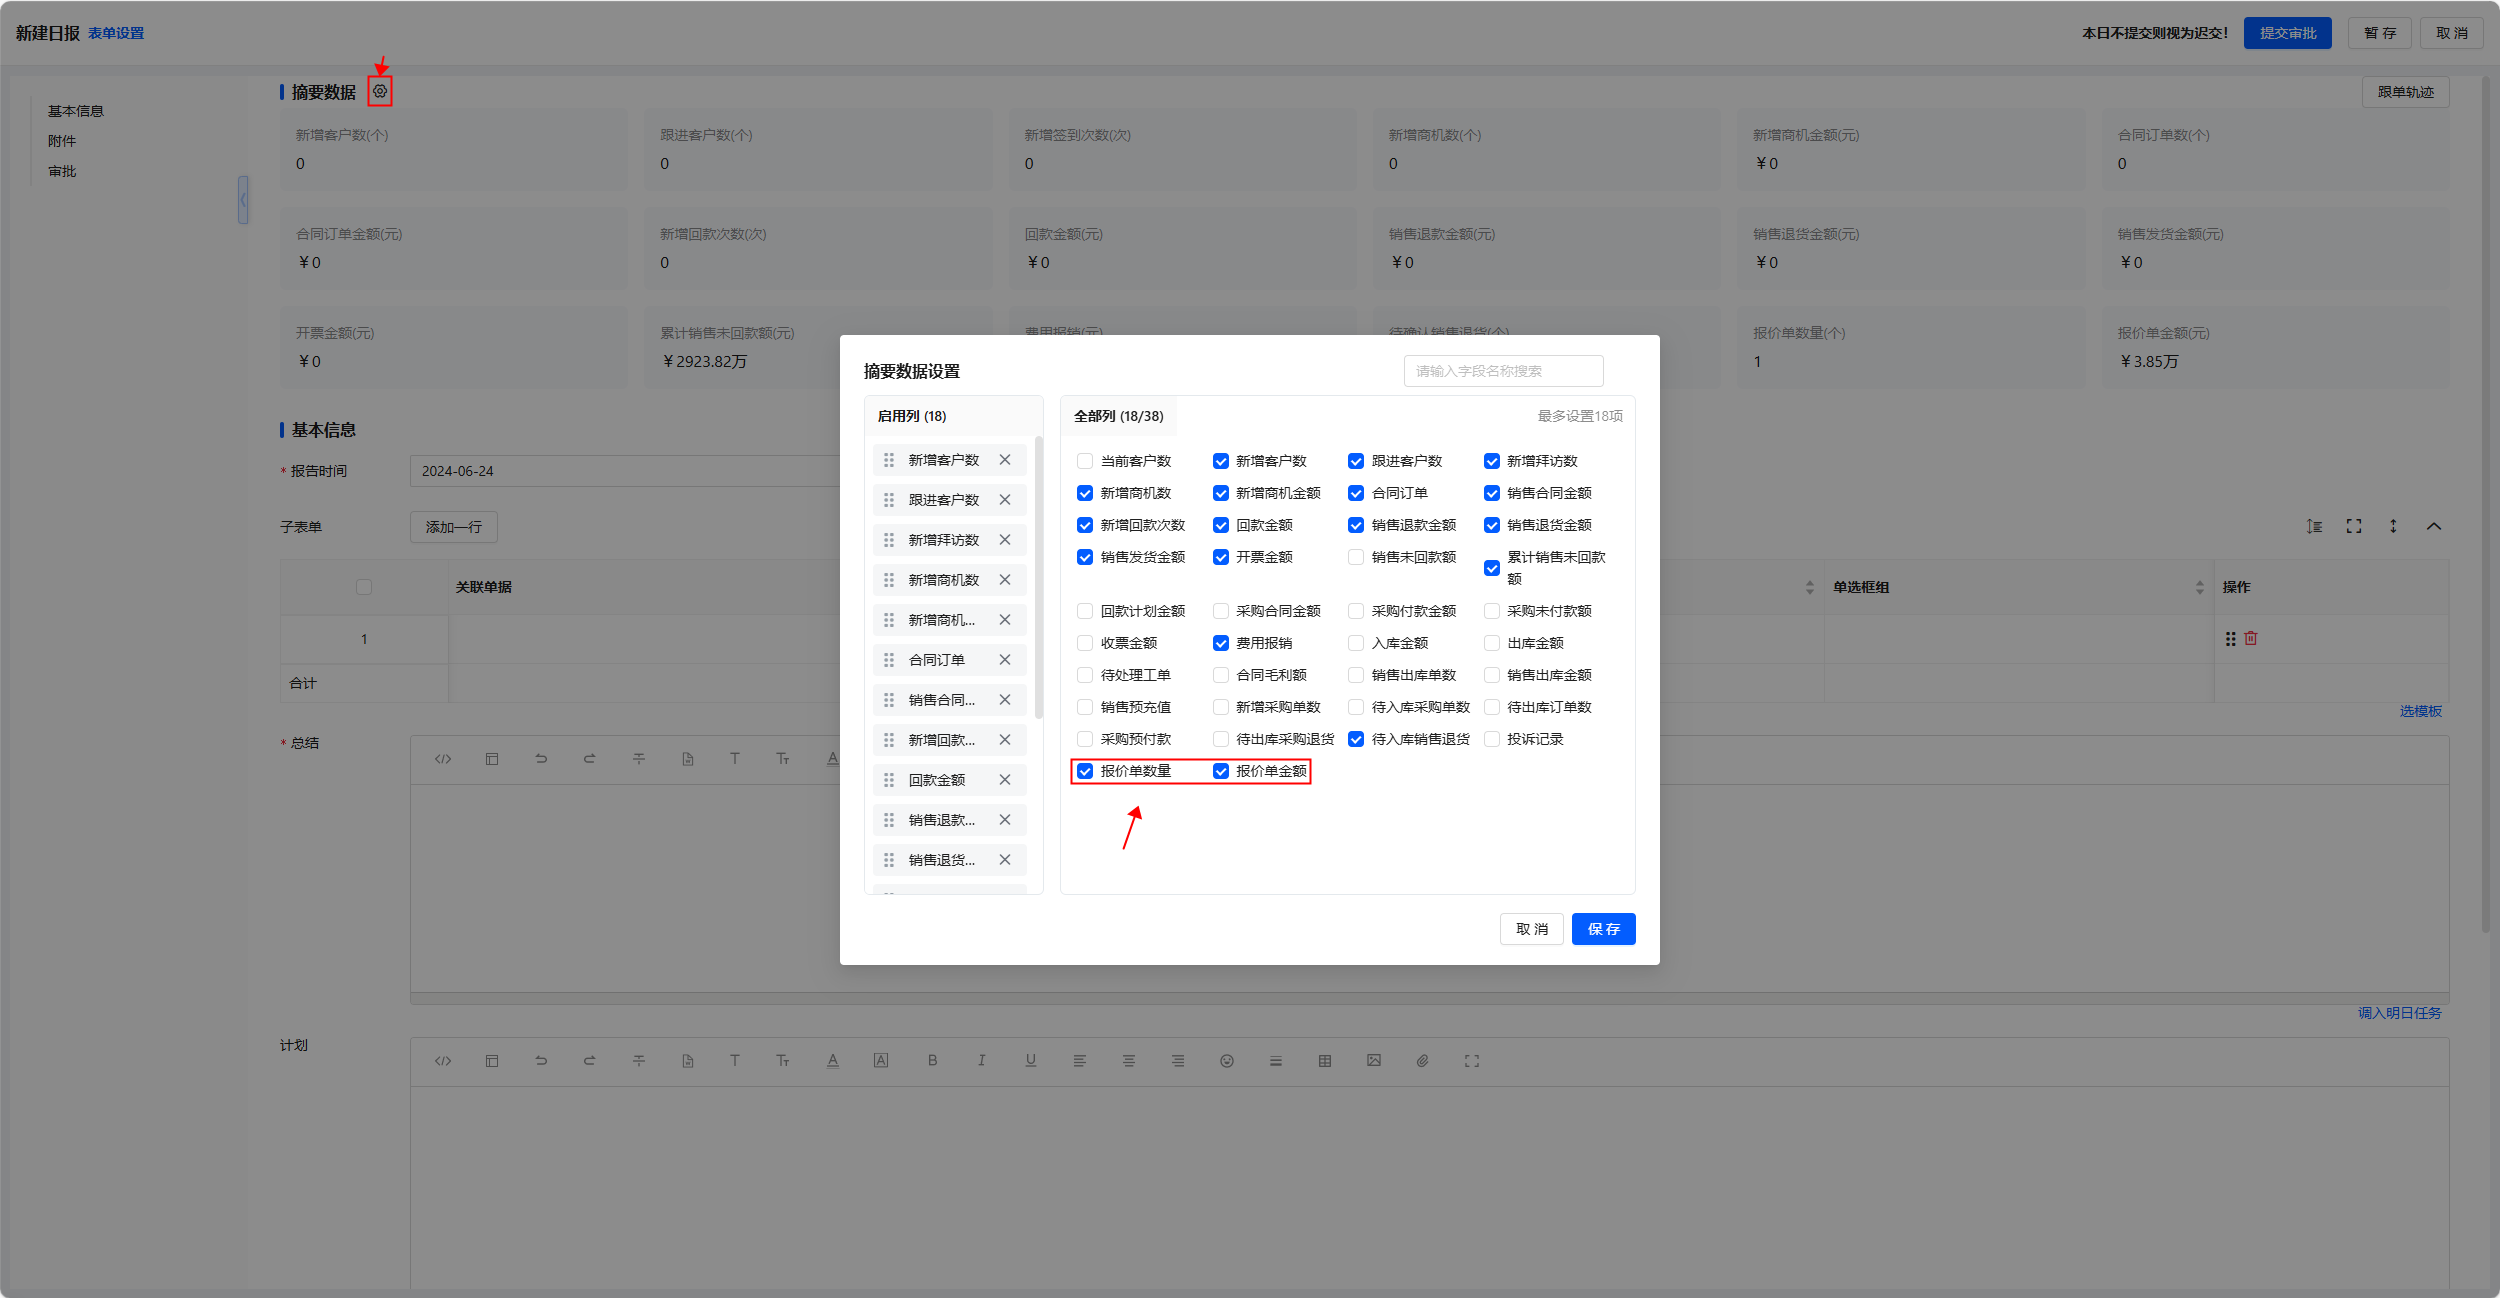2500x1298 pixels.
Task: Click the field name search box
Action: tap(1503, 371)
